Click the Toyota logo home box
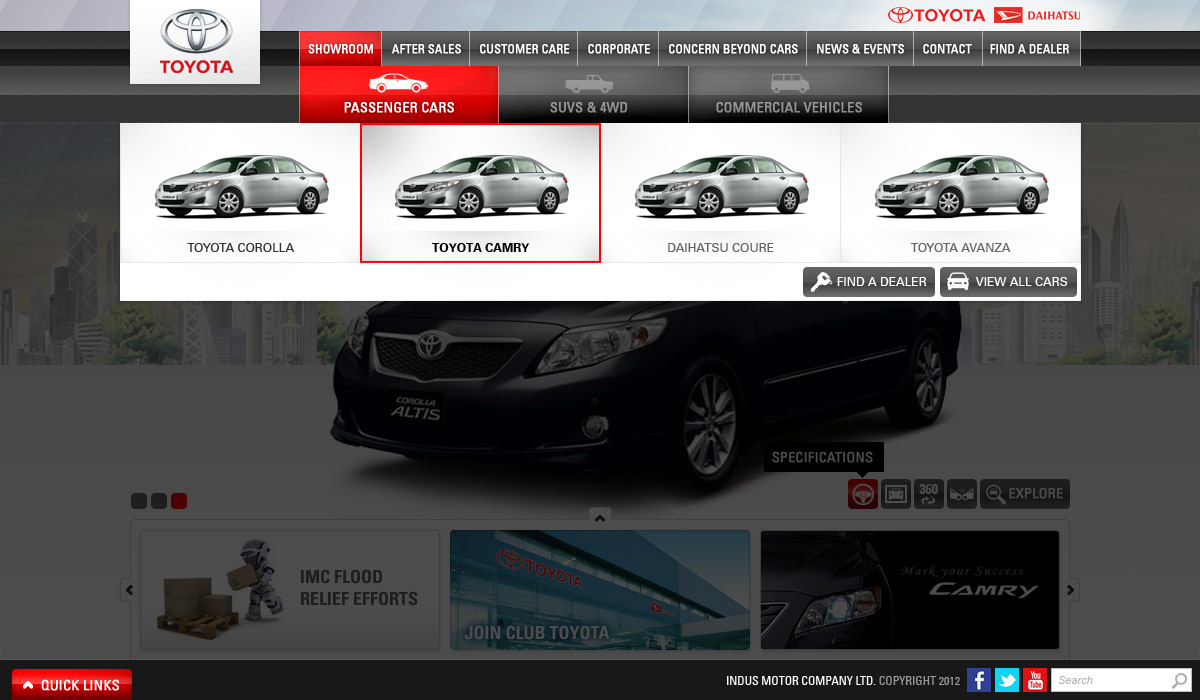1200x700 pixels. point(195,42)
